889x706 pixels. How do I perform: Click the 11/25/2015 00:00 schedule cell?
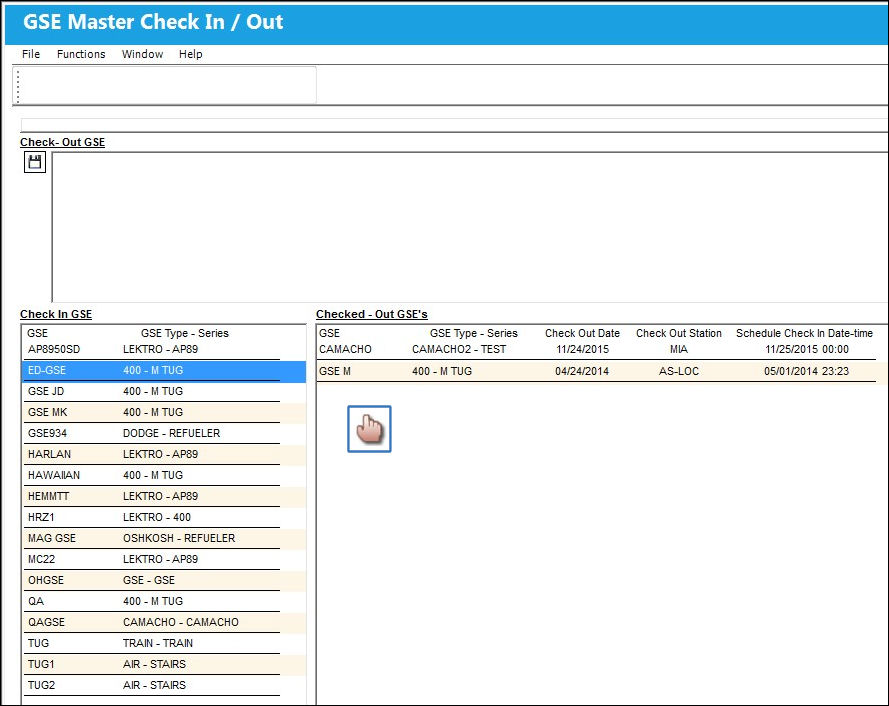806,349
